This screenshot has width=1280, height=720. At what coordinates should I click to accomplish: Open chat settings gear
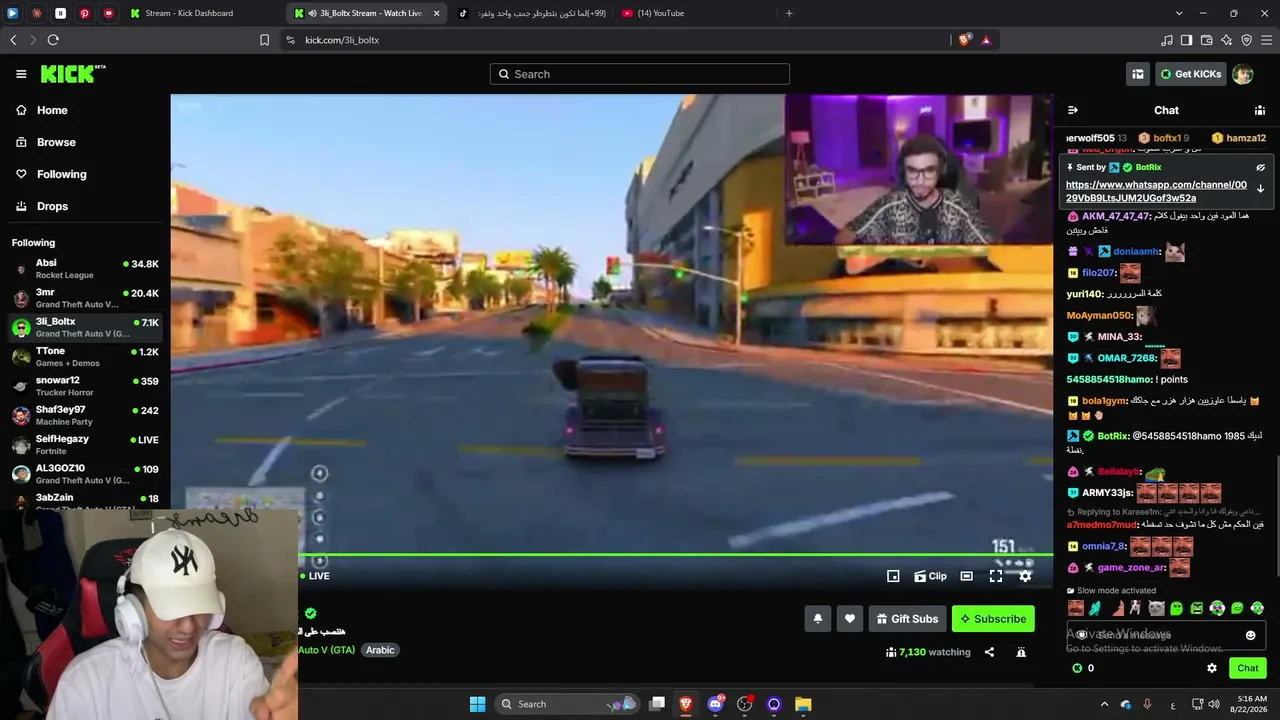click(x=1212, y=668)
